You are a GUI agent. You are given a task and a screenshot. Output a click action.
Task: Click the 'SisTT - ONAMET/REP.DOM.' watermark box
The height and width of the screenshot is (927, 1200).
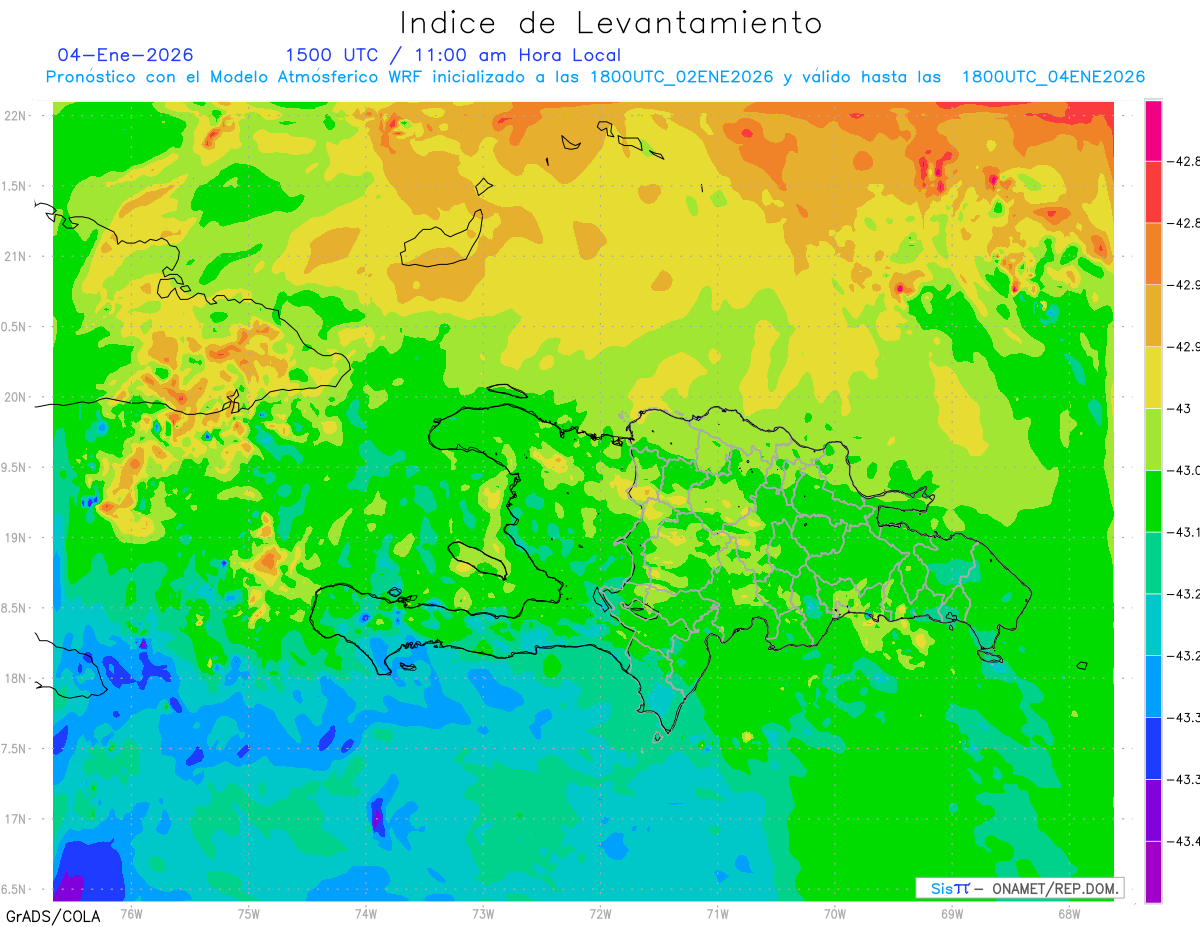(1019, 888)
